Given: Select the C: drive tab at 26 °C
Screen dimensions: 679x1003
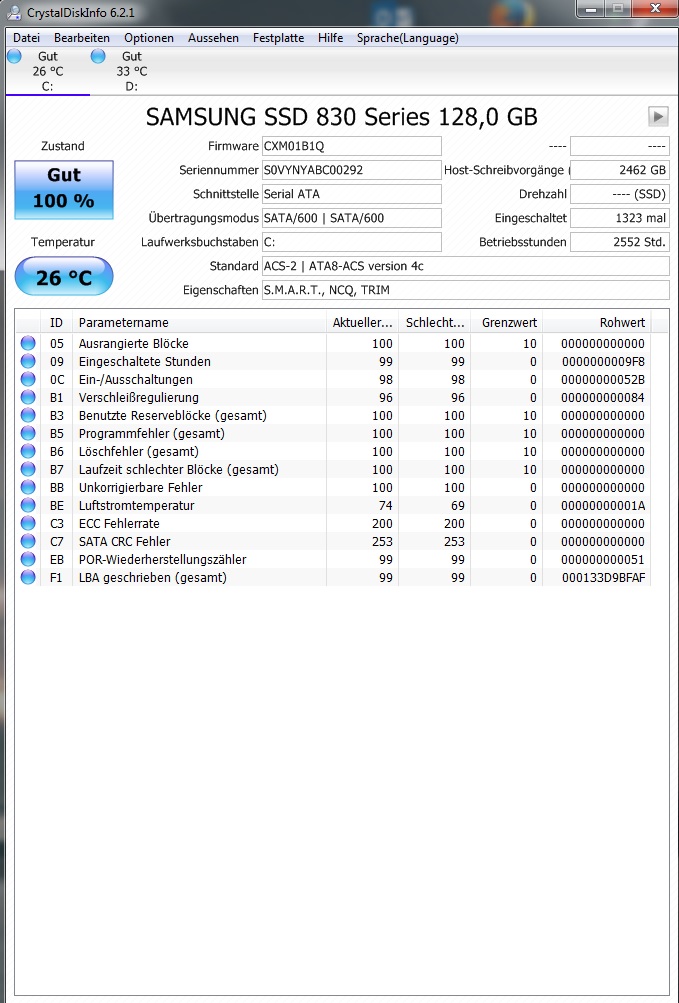Looking at the screenshot, I should [x=47, y=71].
